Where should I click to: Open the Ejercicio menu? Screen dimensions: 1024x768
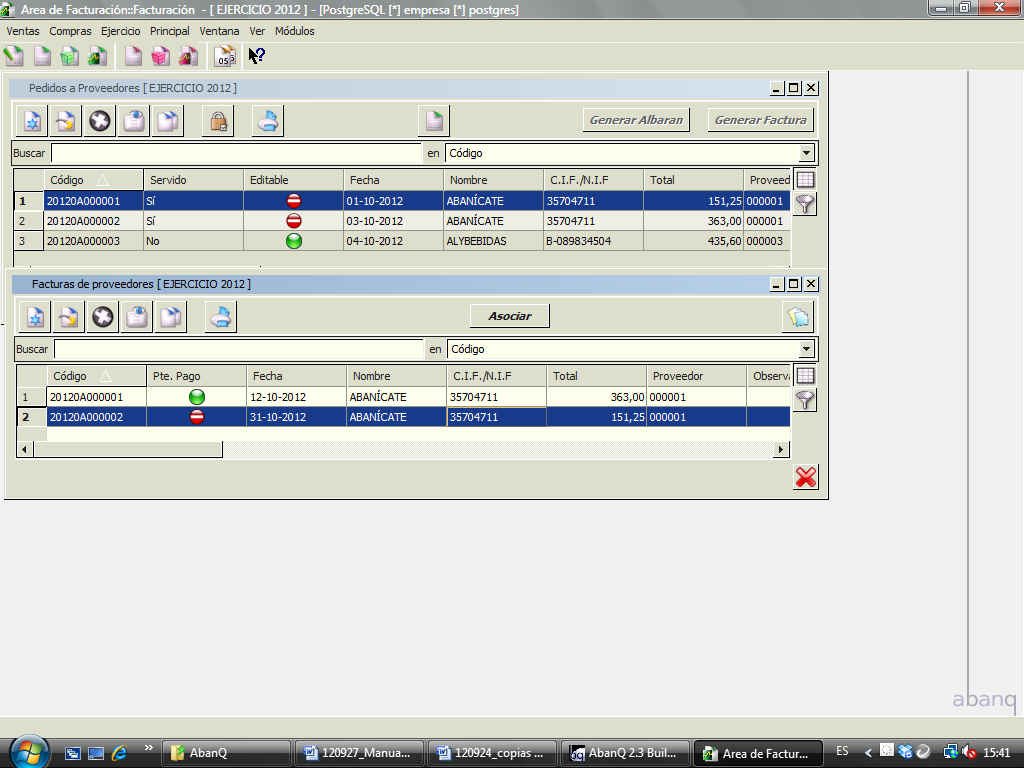tap(120, 31)
